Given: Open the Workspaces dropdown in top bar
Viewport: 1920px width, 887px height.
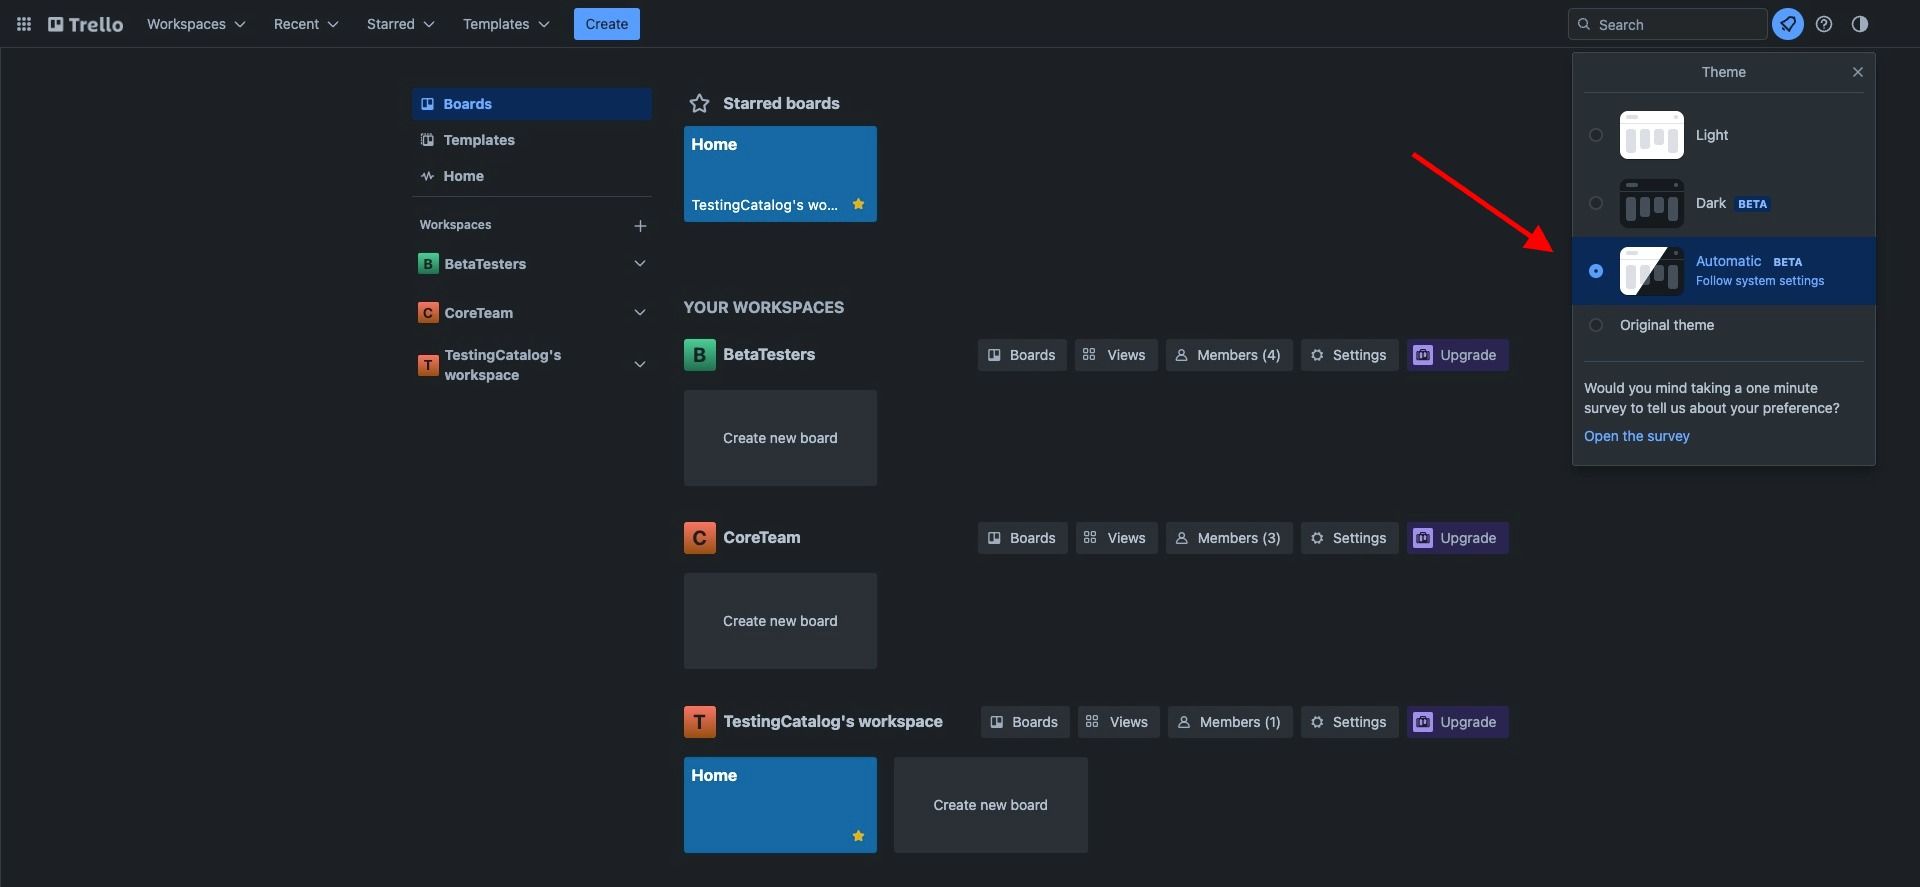Looking at the screenshot, I should click(196, 24).
